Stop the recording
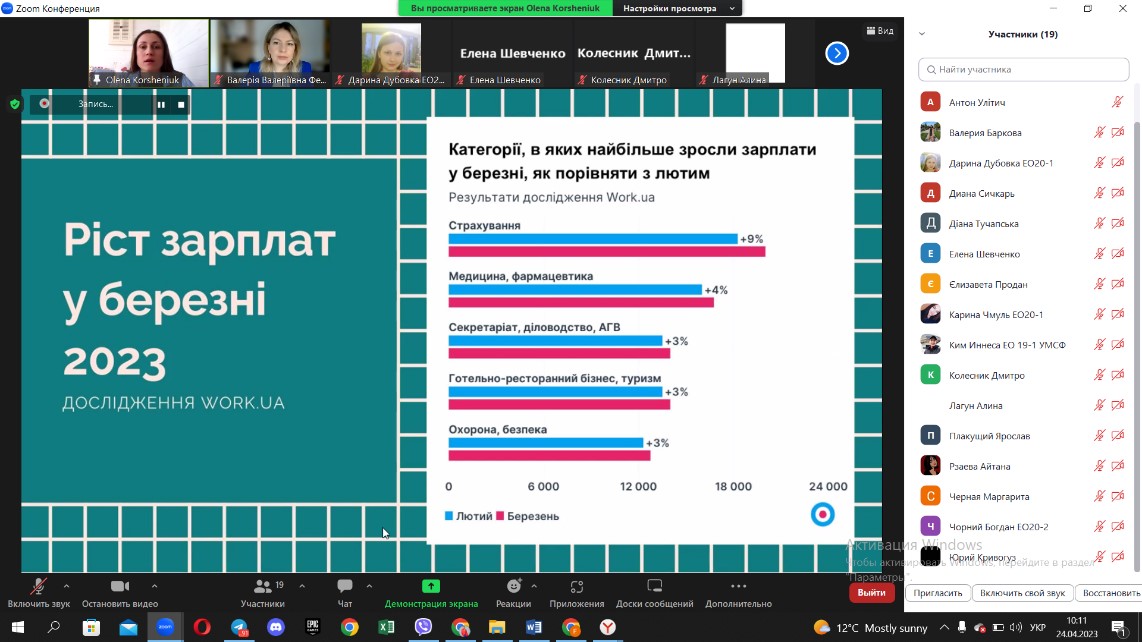 click(x=181, y=104)
